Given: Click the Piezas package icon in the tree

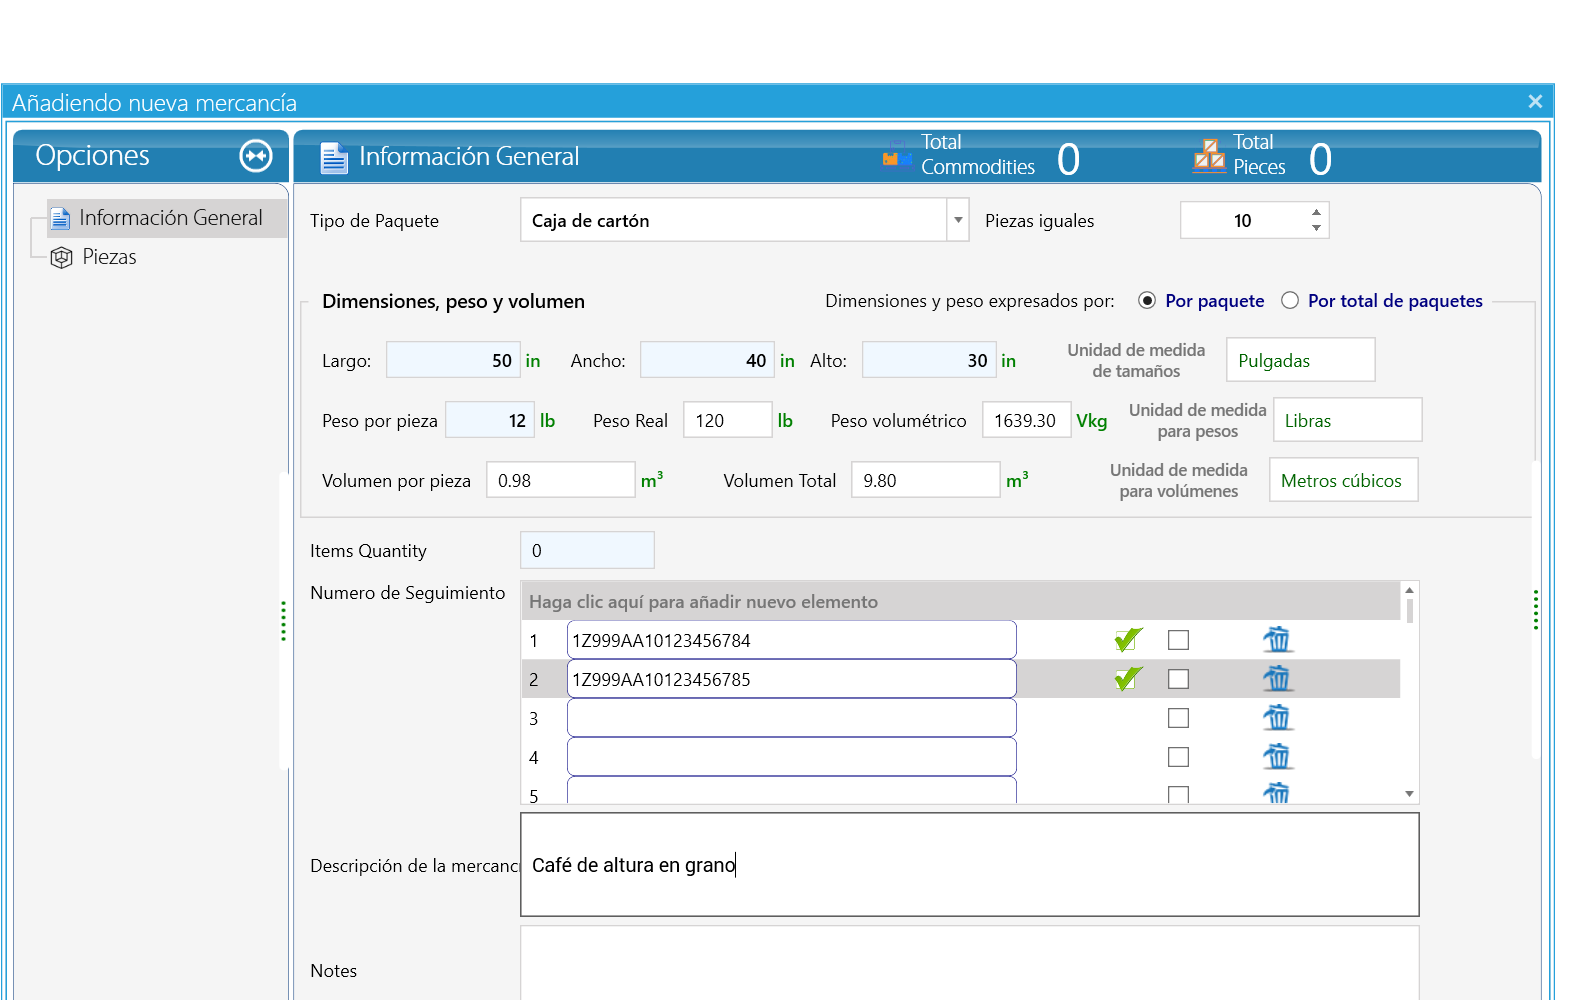Looking at the screenshot, I should pyautogui.click(x=61, y=258).
